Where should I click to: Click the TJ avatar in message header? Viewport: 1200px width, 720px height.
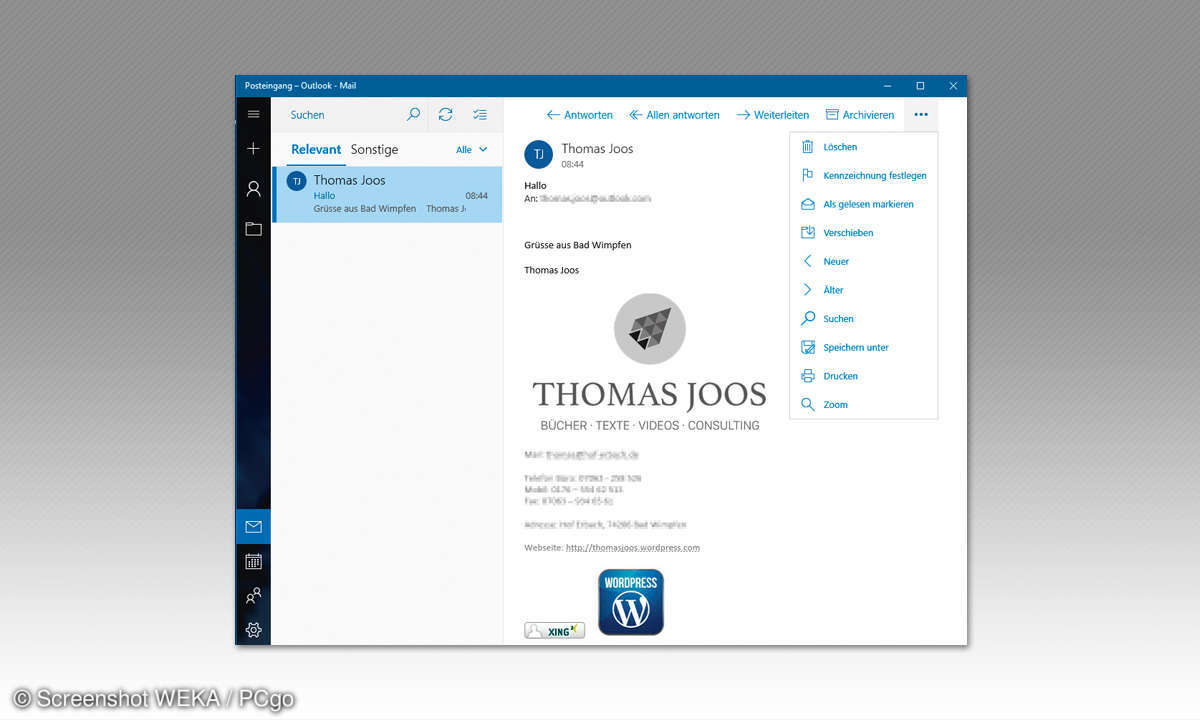(x=538, y=154)
